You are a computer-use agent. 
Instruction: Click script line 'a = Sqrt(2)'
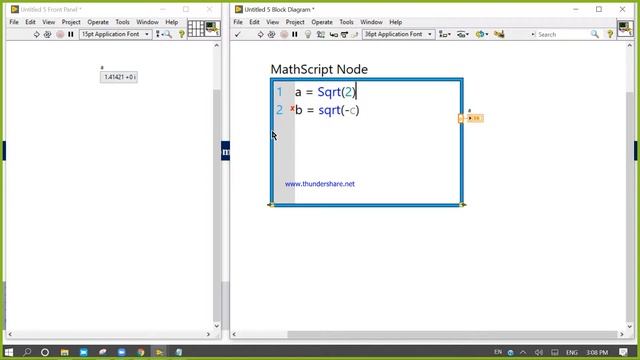(326, 92)
